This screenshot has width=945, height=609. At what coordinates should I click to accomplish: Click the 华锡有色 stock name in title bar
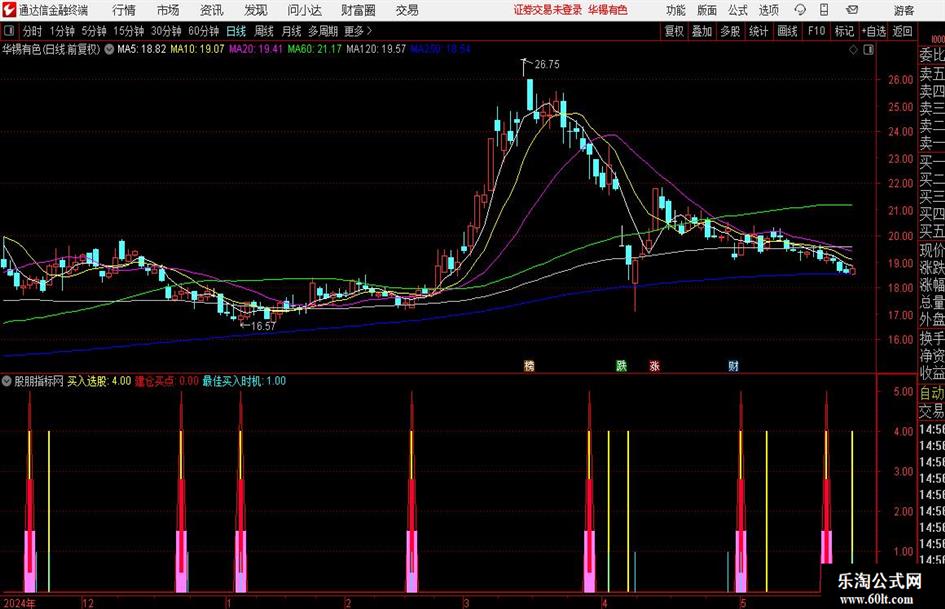tap(608, 10)
